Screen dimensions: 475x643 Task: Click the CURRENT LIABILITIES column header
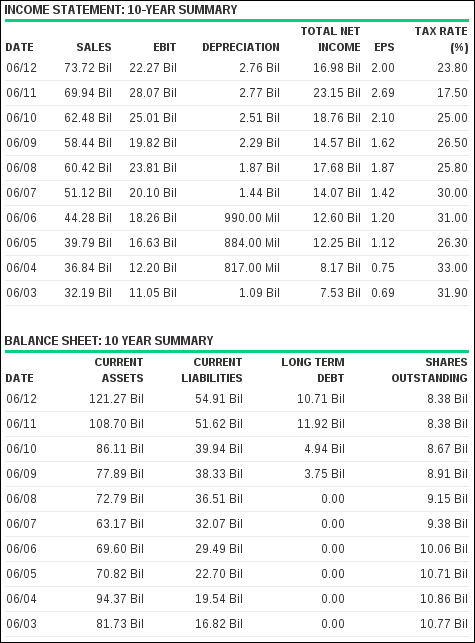(212, 370)
